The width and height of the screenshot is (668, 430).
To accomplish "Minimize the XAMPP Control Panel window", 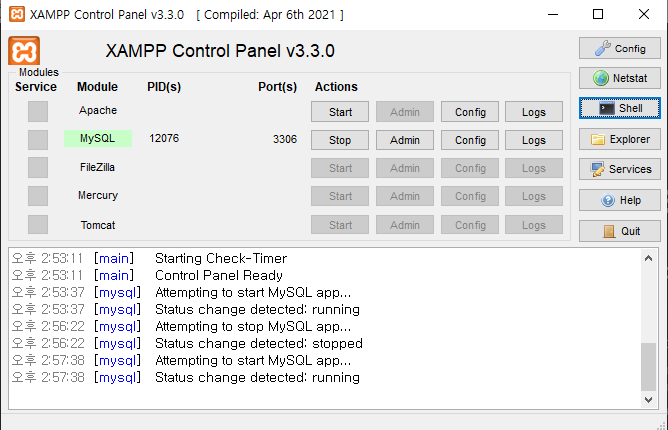I will coord(553,14).
